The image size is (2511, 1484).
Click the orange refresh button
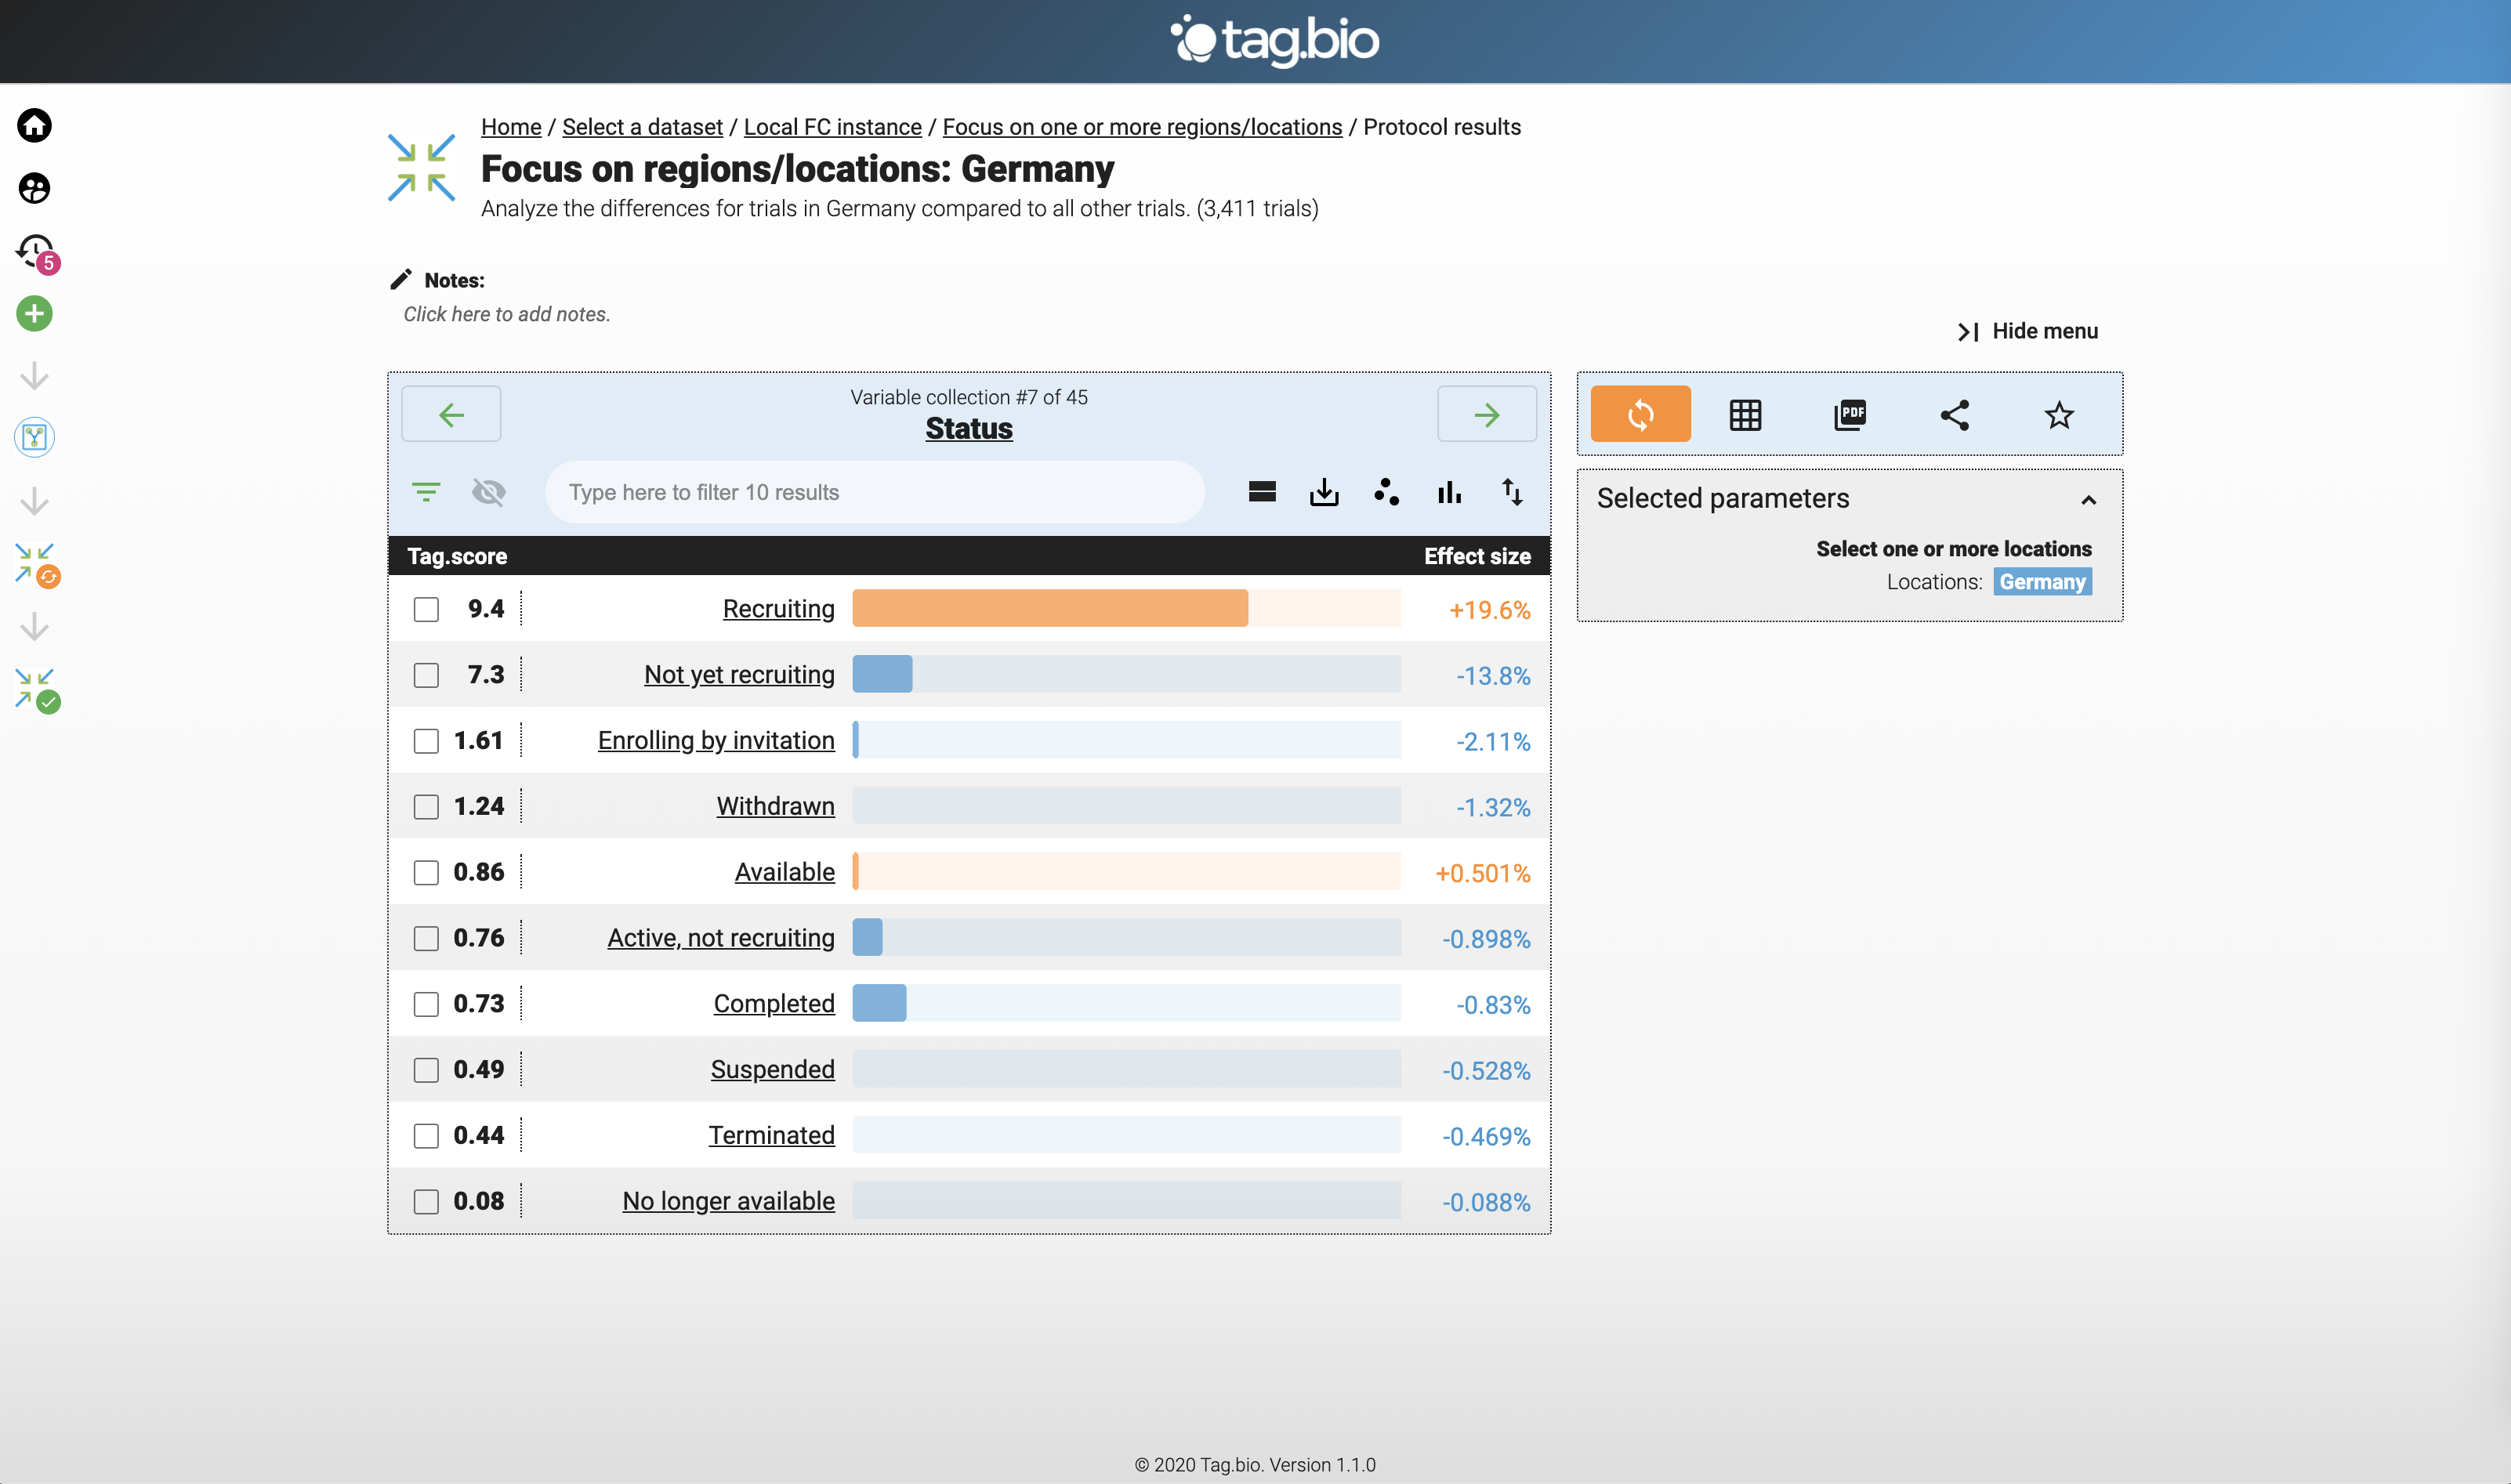1640,414
